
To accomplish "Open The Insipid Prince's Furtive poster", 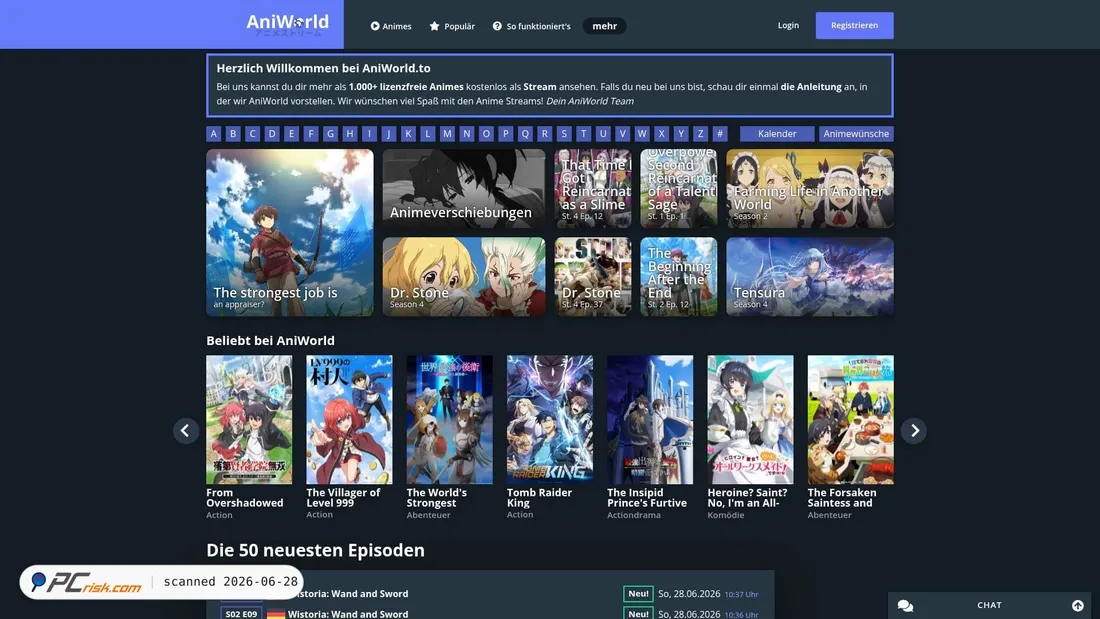I will click(x=650, y=420).
